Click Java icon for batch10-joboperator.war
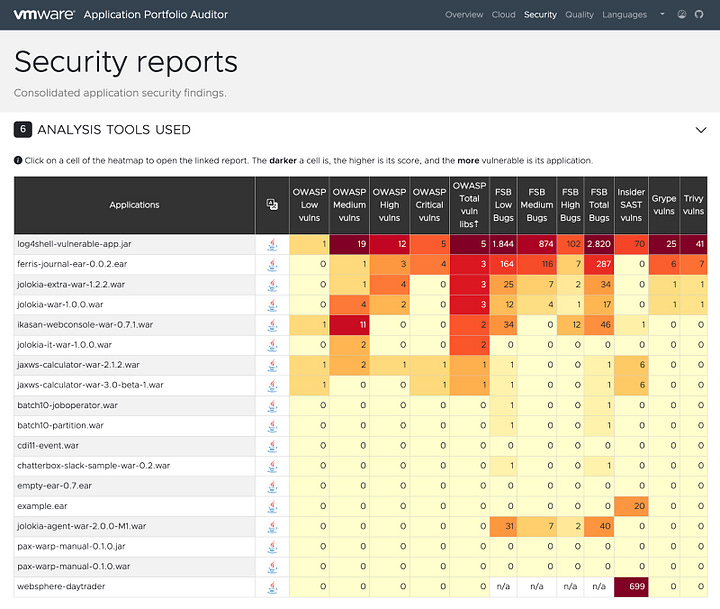 pos(272,406)
